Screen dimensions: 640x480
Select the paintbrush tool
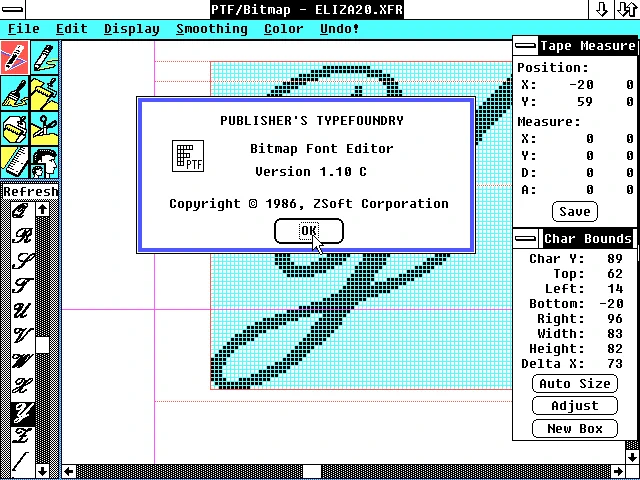pos(15,93)
